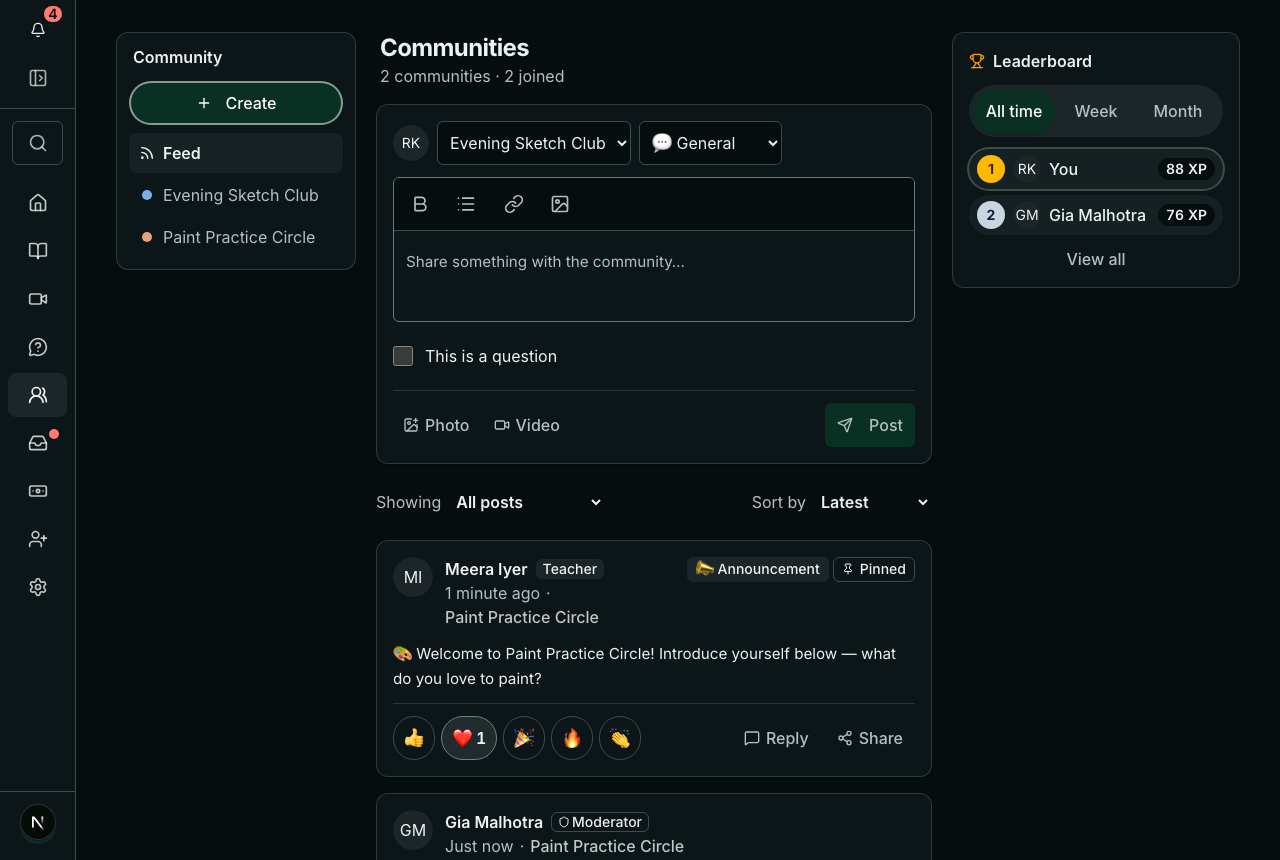Share Meera Iyer's post
Viewport: 1280px width, 860px height.
(x=870, y=738)
